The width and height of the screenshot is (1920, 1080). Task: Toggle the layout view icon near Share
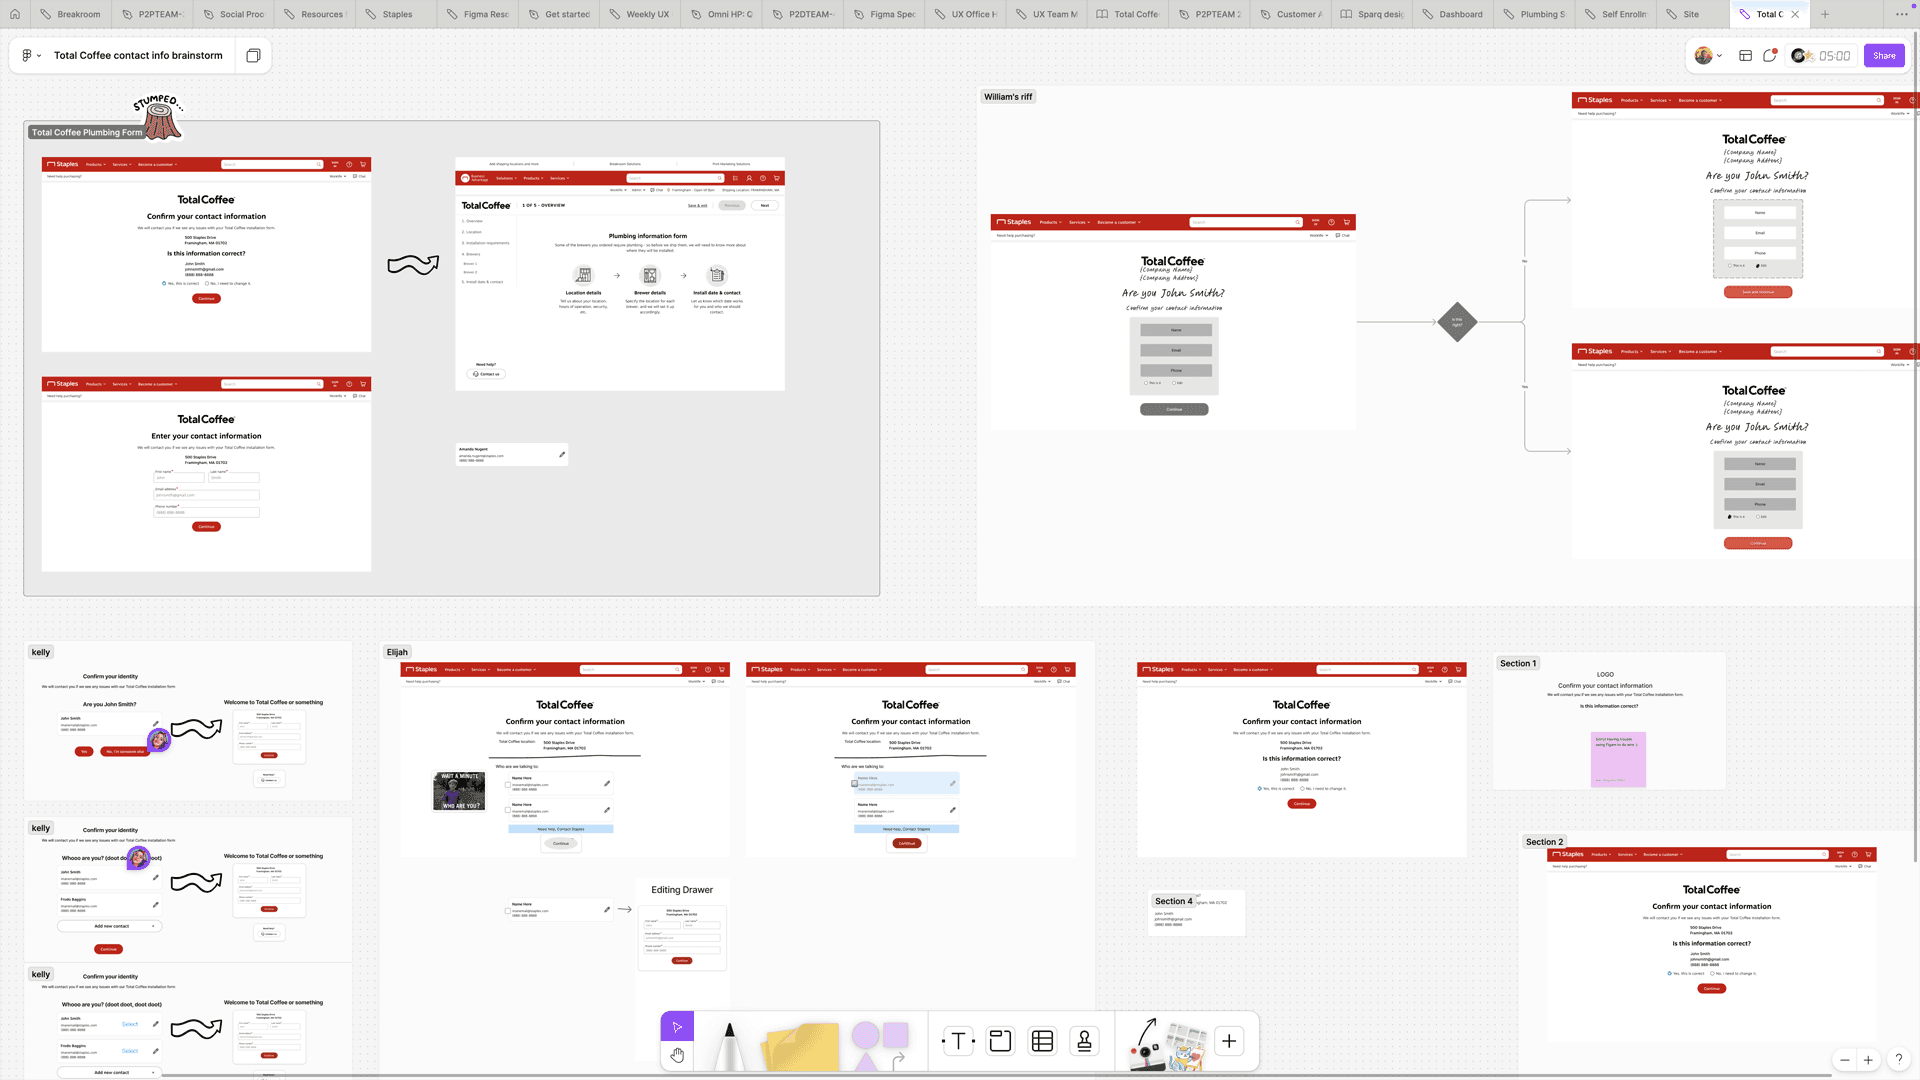(1745, 56)
